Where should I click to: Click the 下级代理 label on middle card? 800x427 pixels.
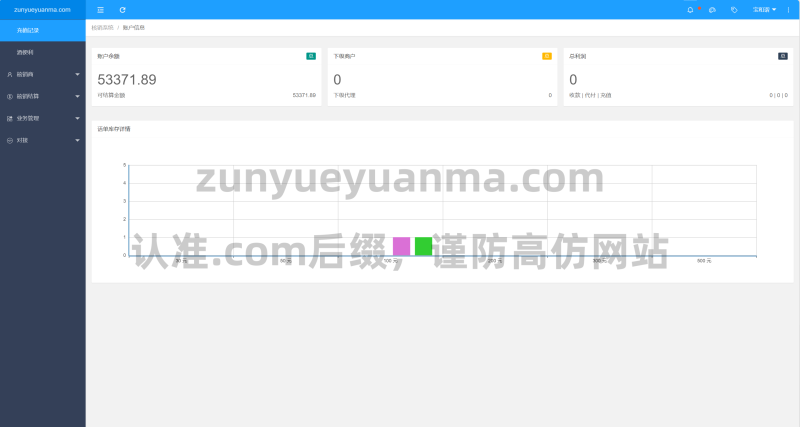[x=344, y=95]
